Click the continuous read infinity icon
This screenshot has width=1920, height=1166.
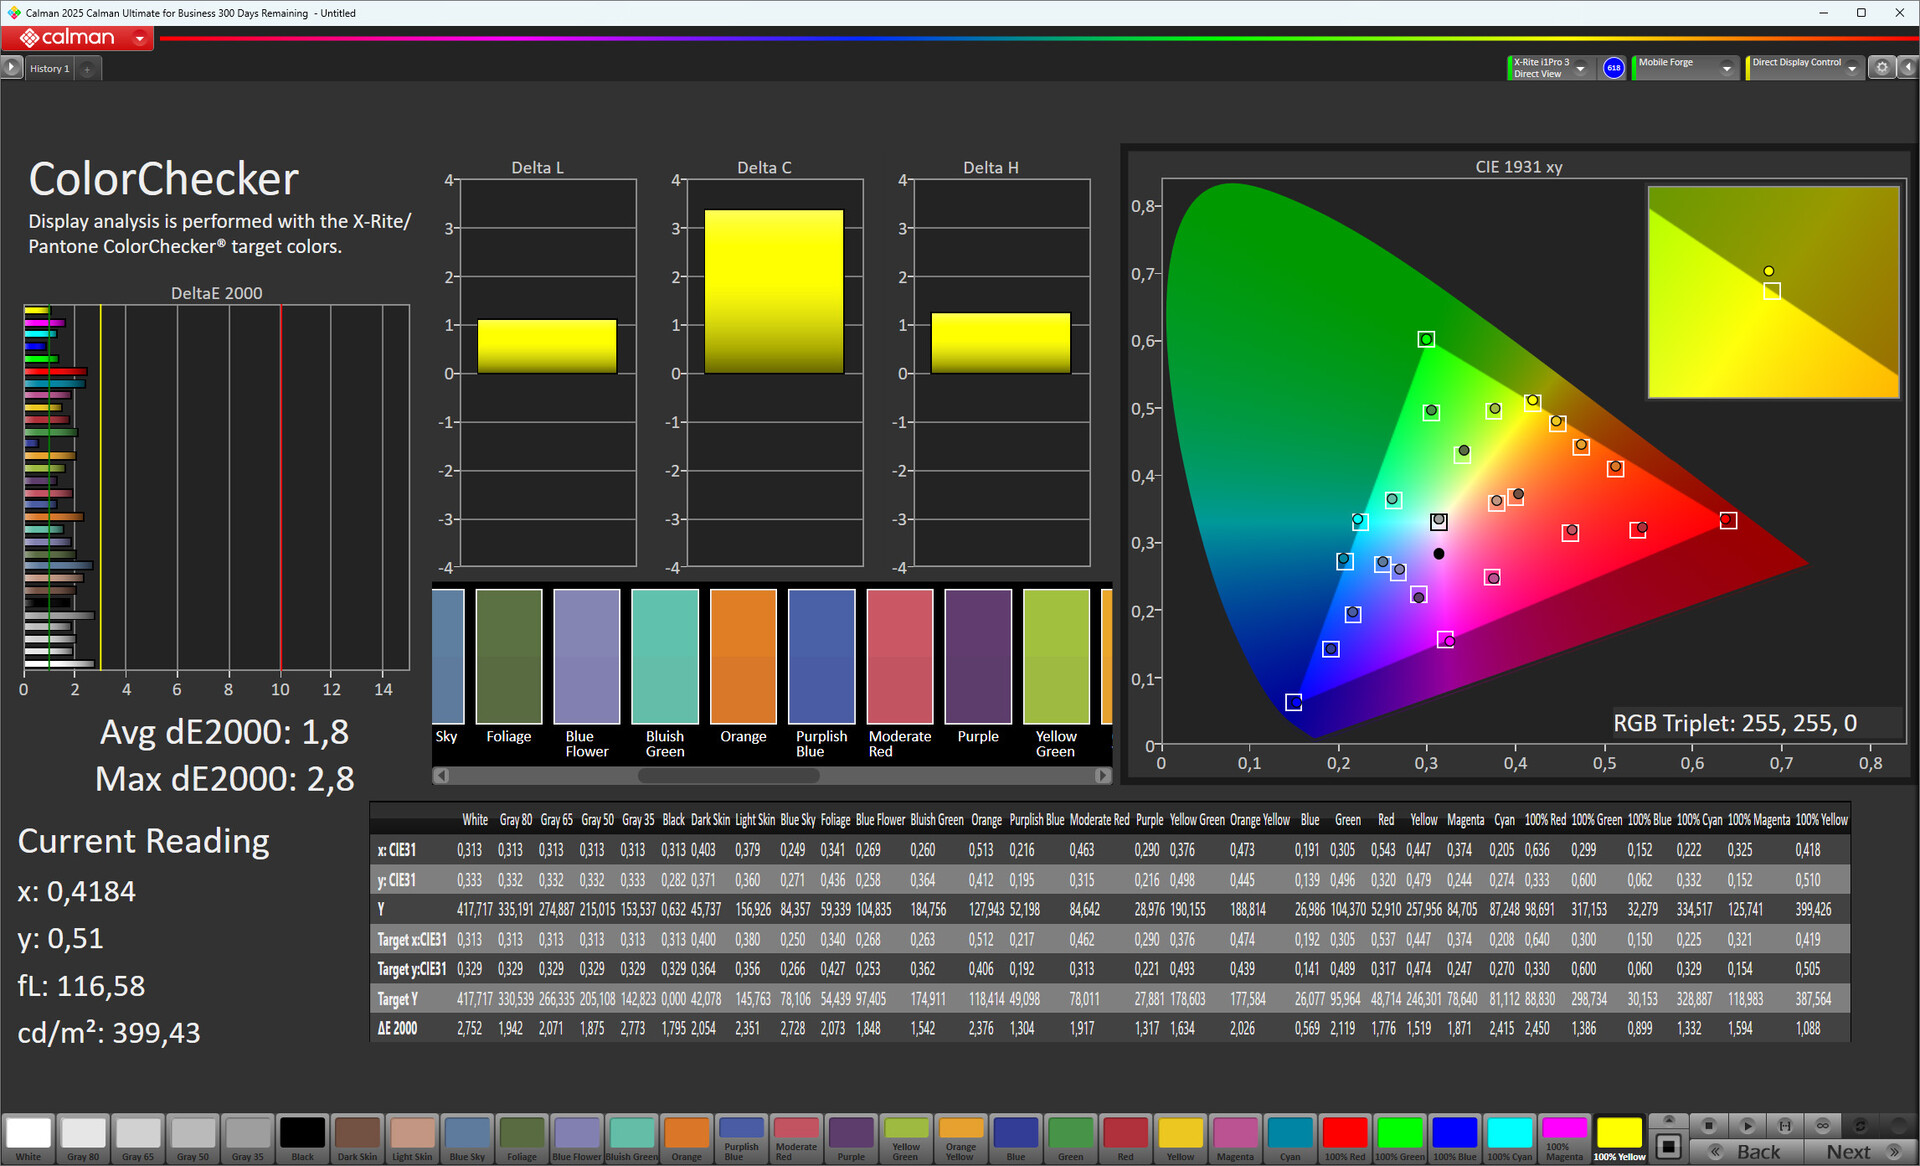click(1823, 1126)
